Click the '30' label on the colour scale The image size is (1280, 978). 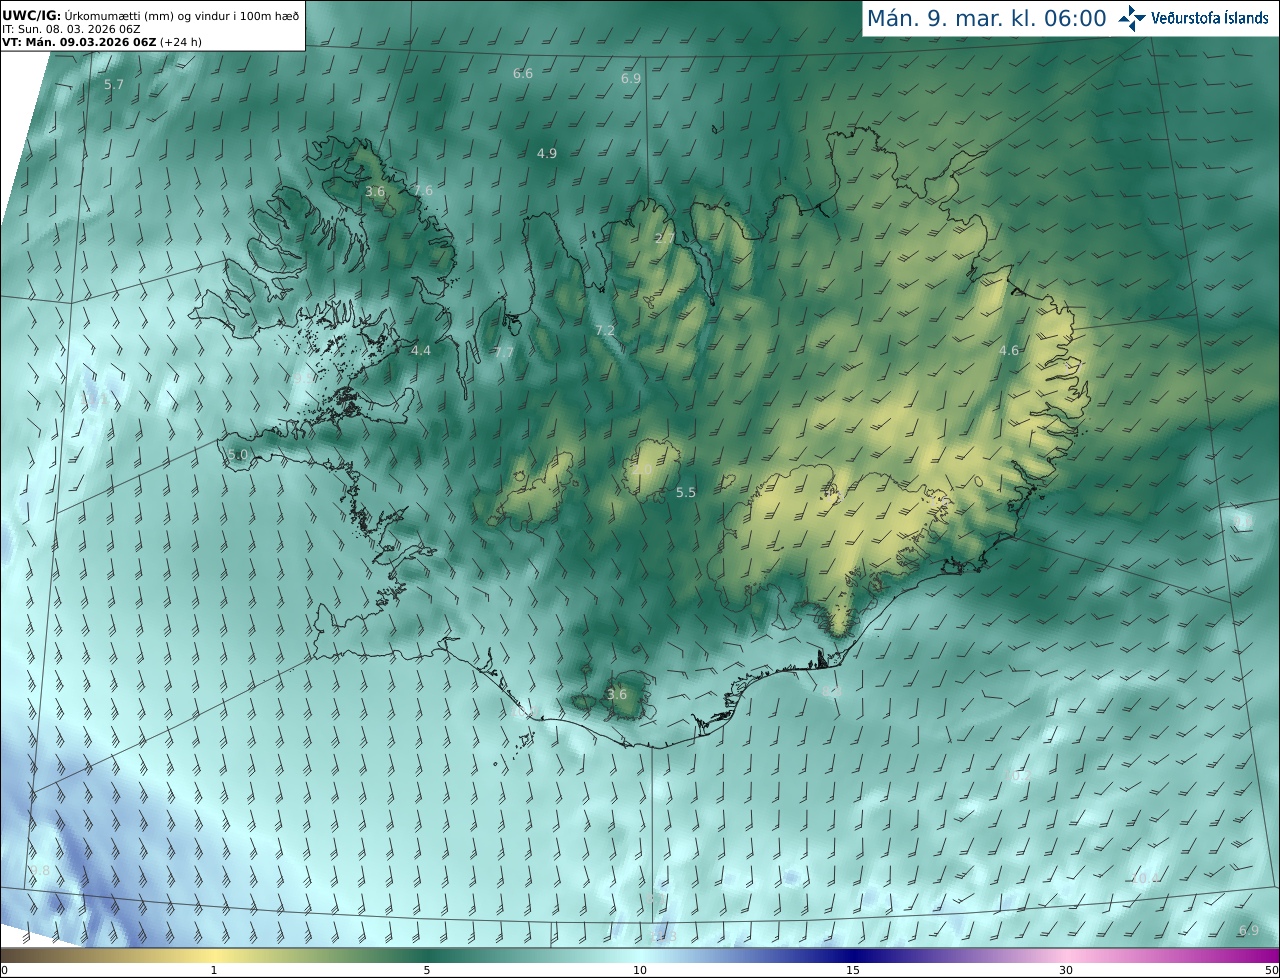click(1066, 970)
